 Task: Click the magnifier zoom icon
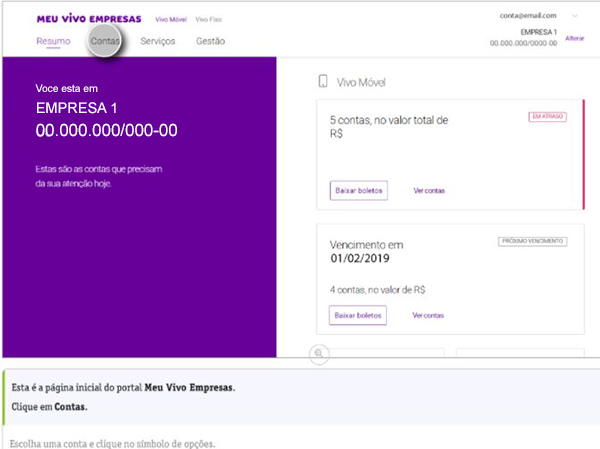[319, 353]
